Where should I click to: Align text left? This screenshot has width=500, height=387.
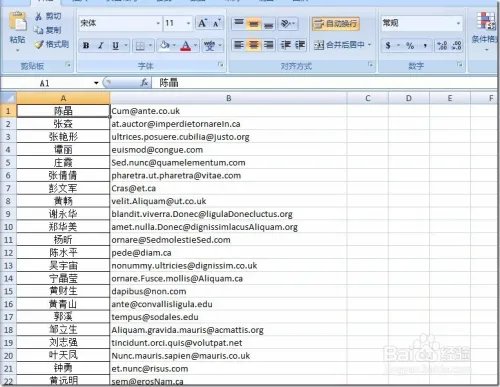[x=239, y=45]
